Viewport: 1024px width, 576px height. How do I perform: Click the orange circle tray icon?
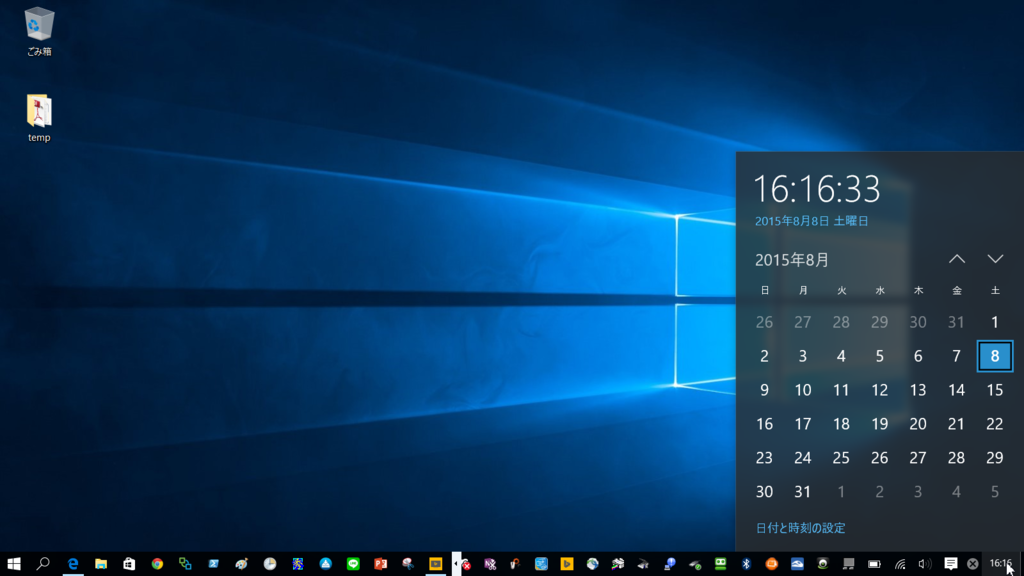coord(771,564)
